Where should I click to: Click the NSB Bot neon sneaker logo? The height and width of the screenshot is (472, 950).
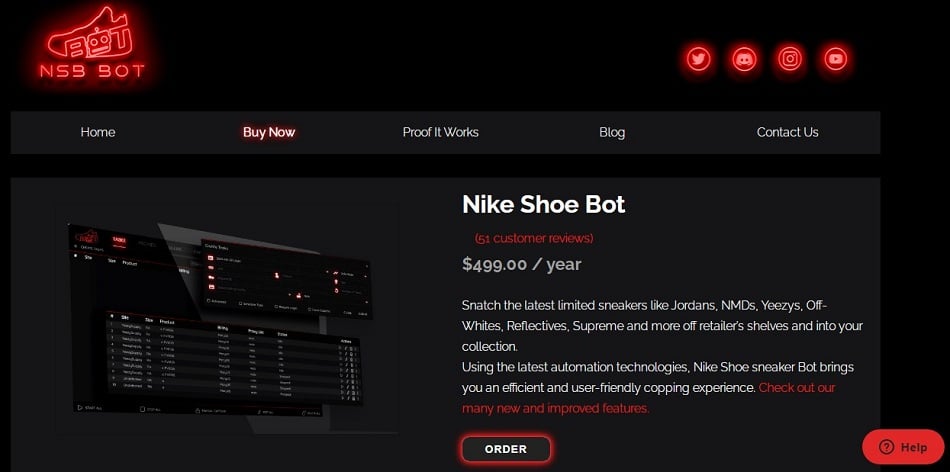coord(92,44)
